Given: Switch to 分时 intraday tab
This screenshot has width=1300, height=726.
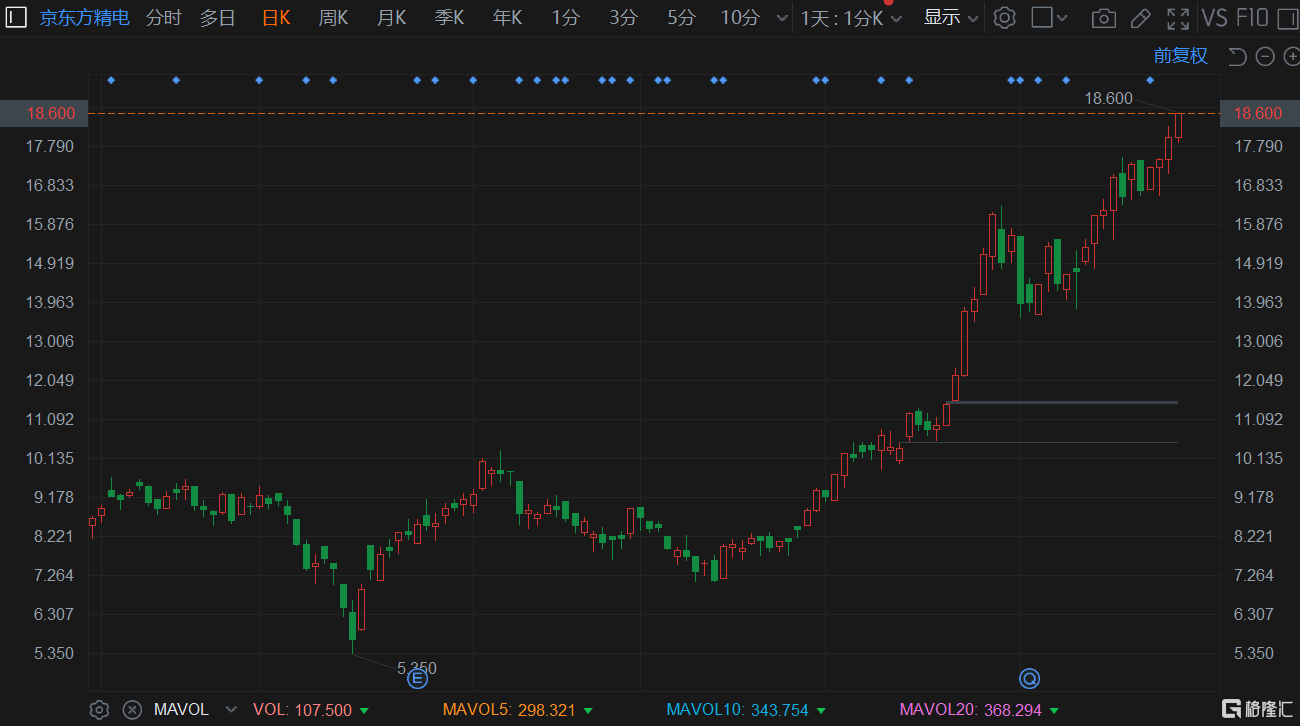Looking at the screenshot, I should pyautogui.click(x=164, y=18).
